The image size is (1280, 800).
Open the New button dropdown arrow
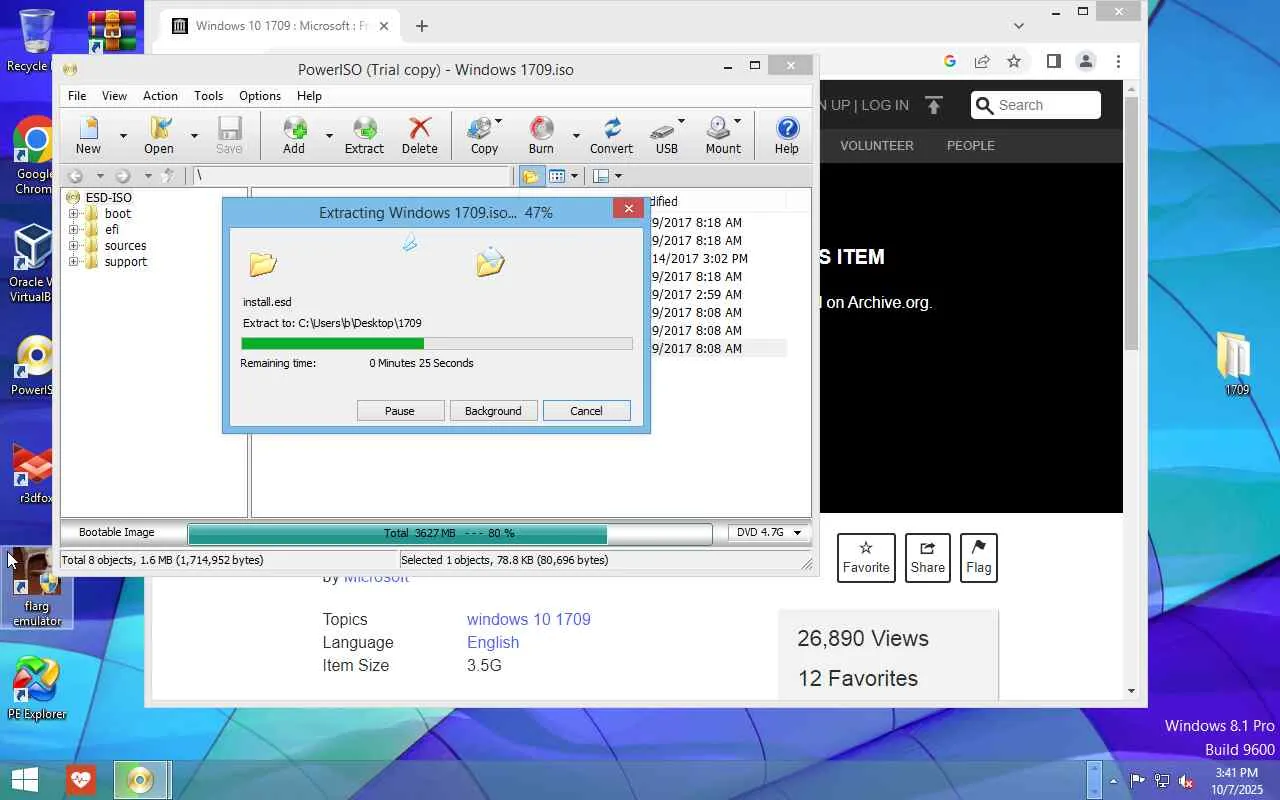123,135
